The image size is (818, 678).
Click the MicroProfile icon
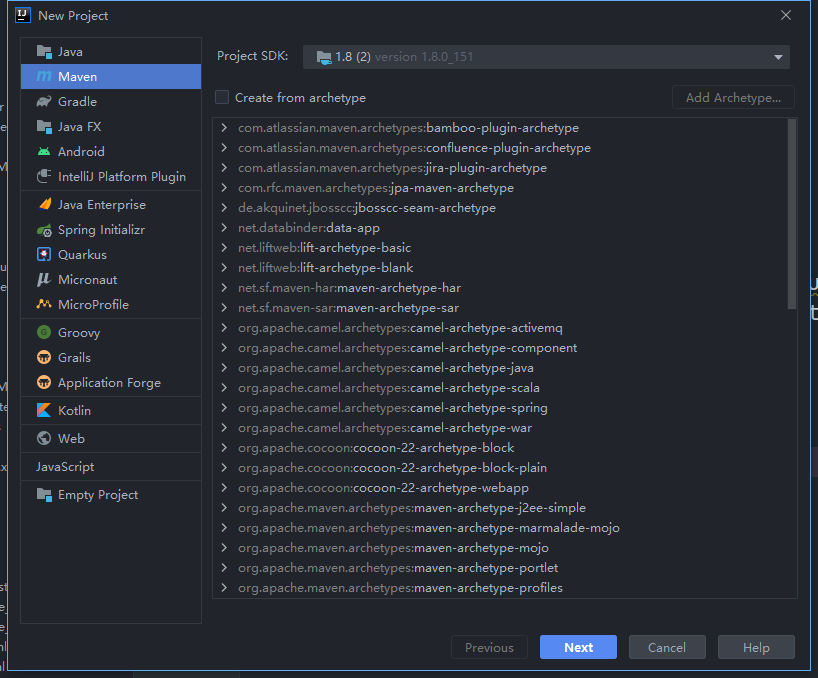(x=44, y=304)
